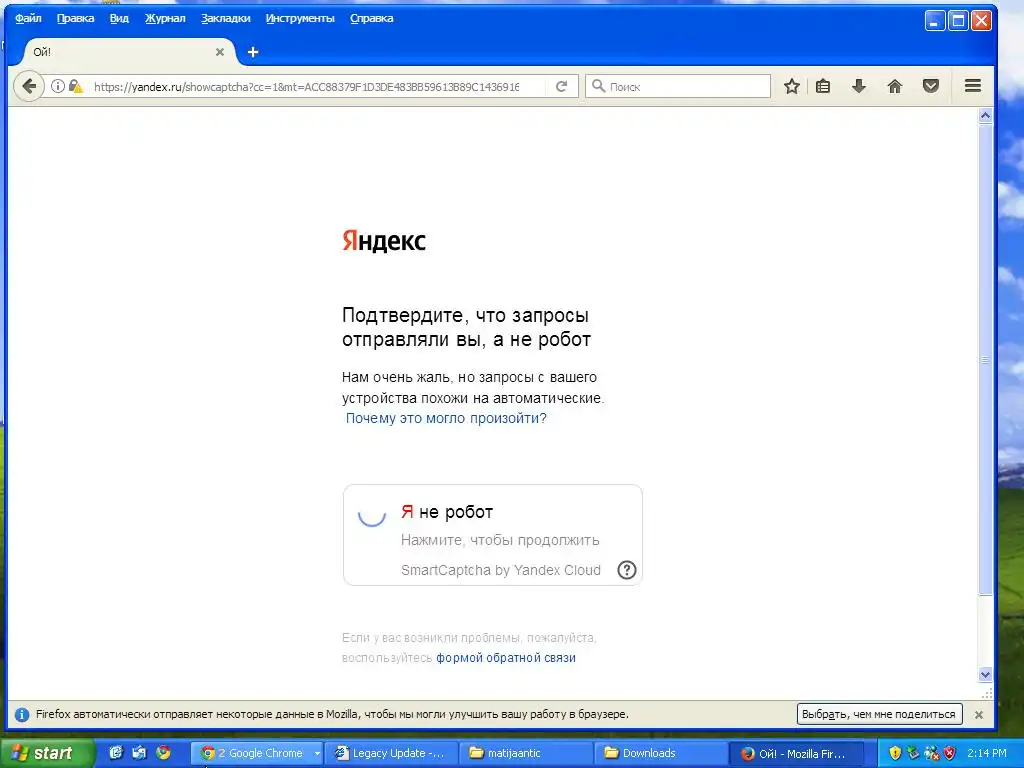
Task: Open the "формой обратной связи" link
Action: click(506, 658)
